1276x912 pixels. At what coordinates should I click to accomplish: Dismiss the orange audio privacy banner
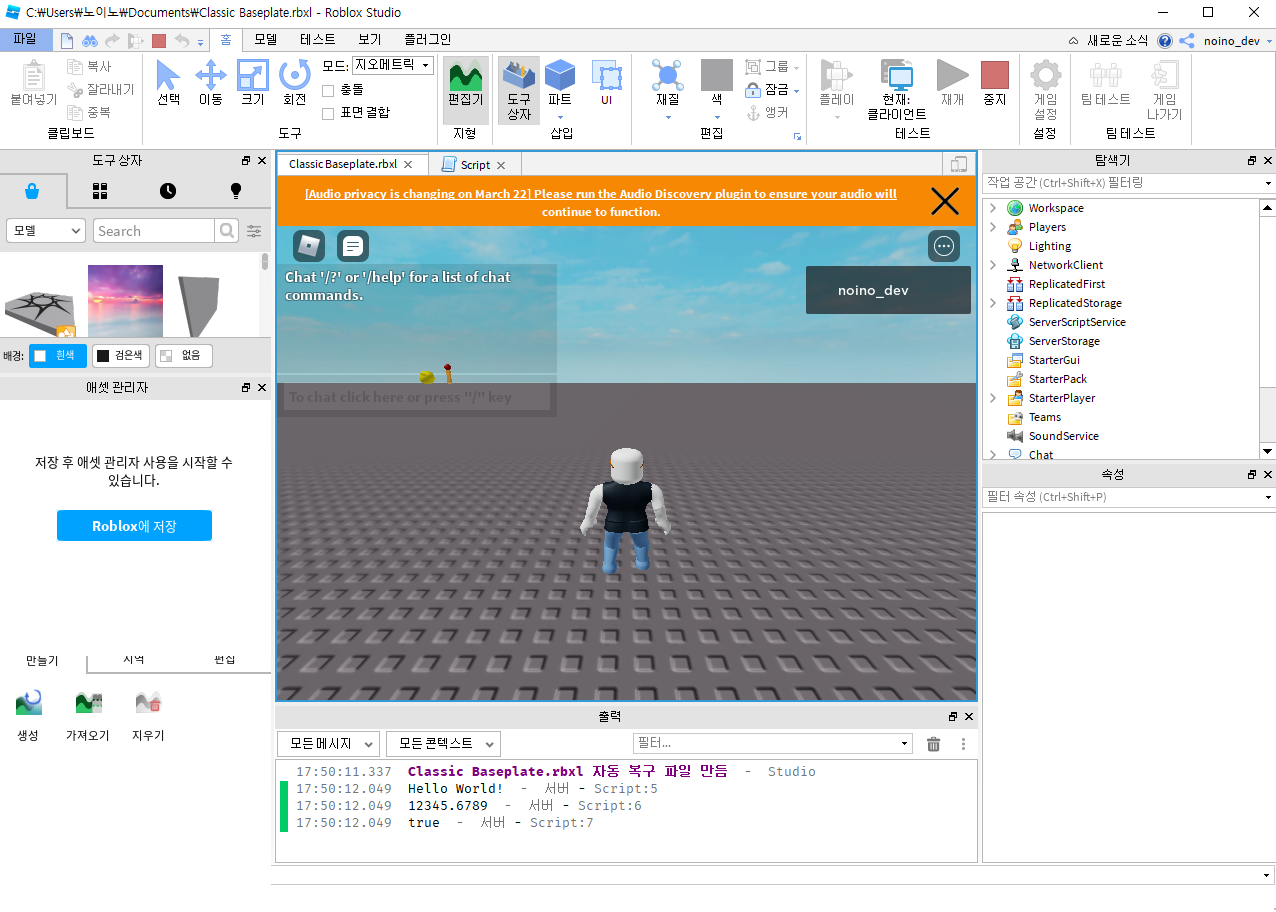pyautogui.click(x=945, y=202)
